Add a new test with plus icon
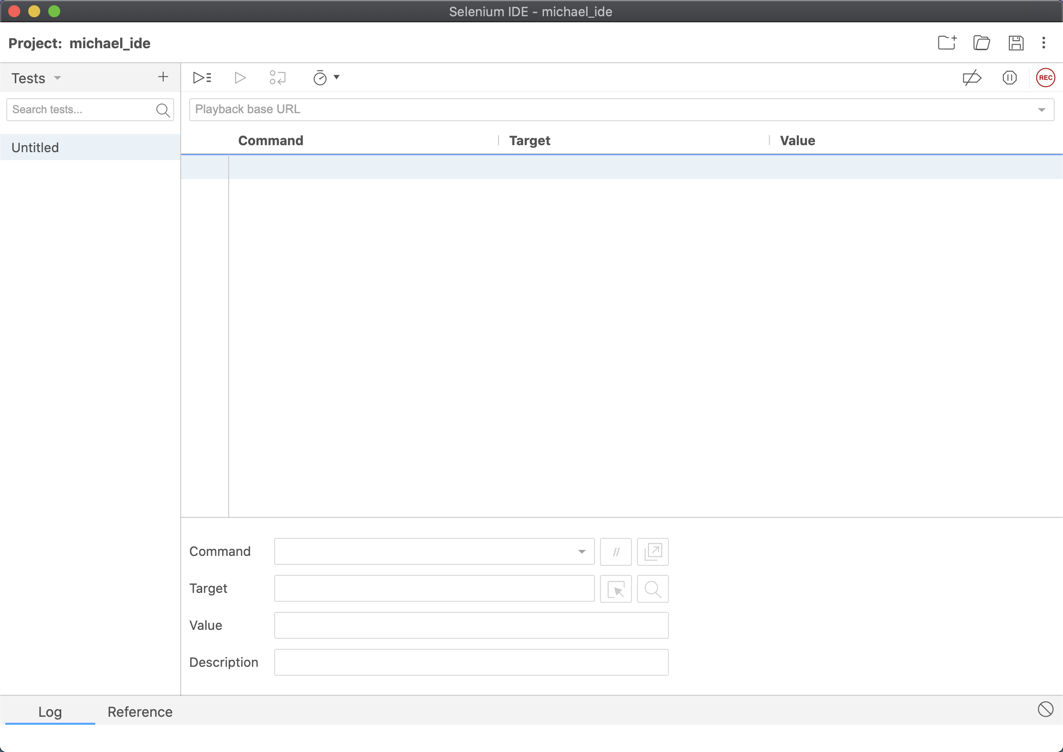 163,77
